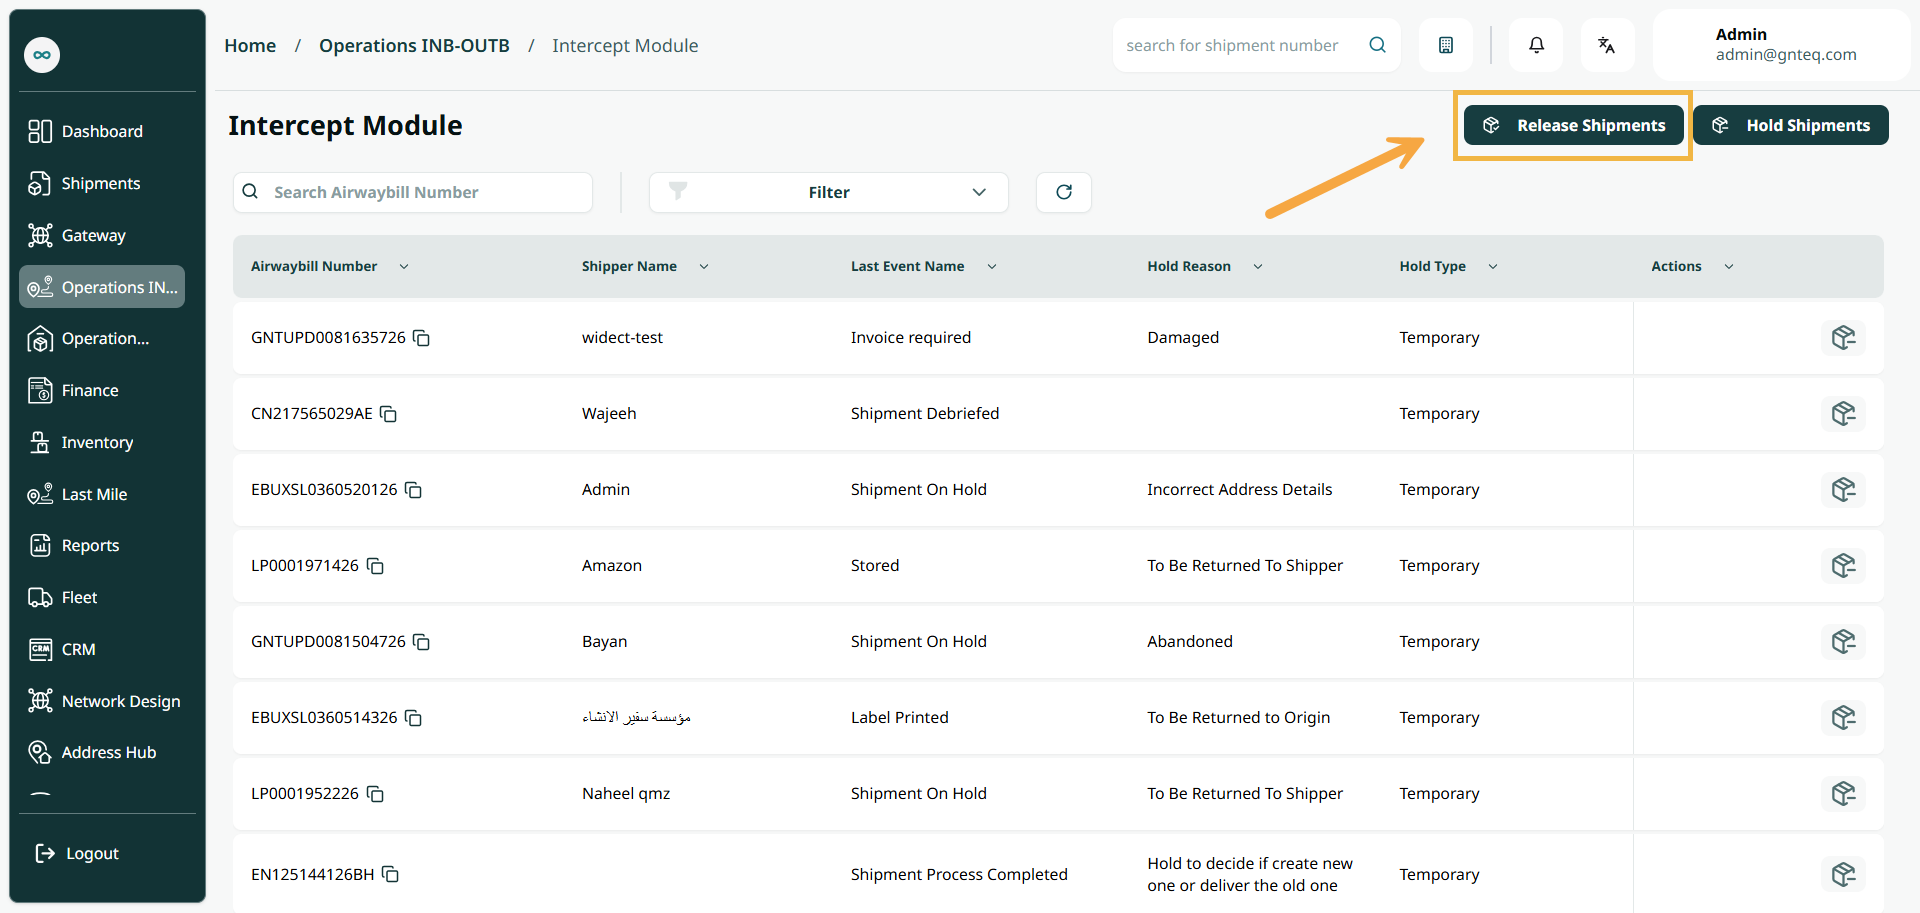Expand the Actions column chevron
The image size is (1920, 913).
(x=1729, y=267)
